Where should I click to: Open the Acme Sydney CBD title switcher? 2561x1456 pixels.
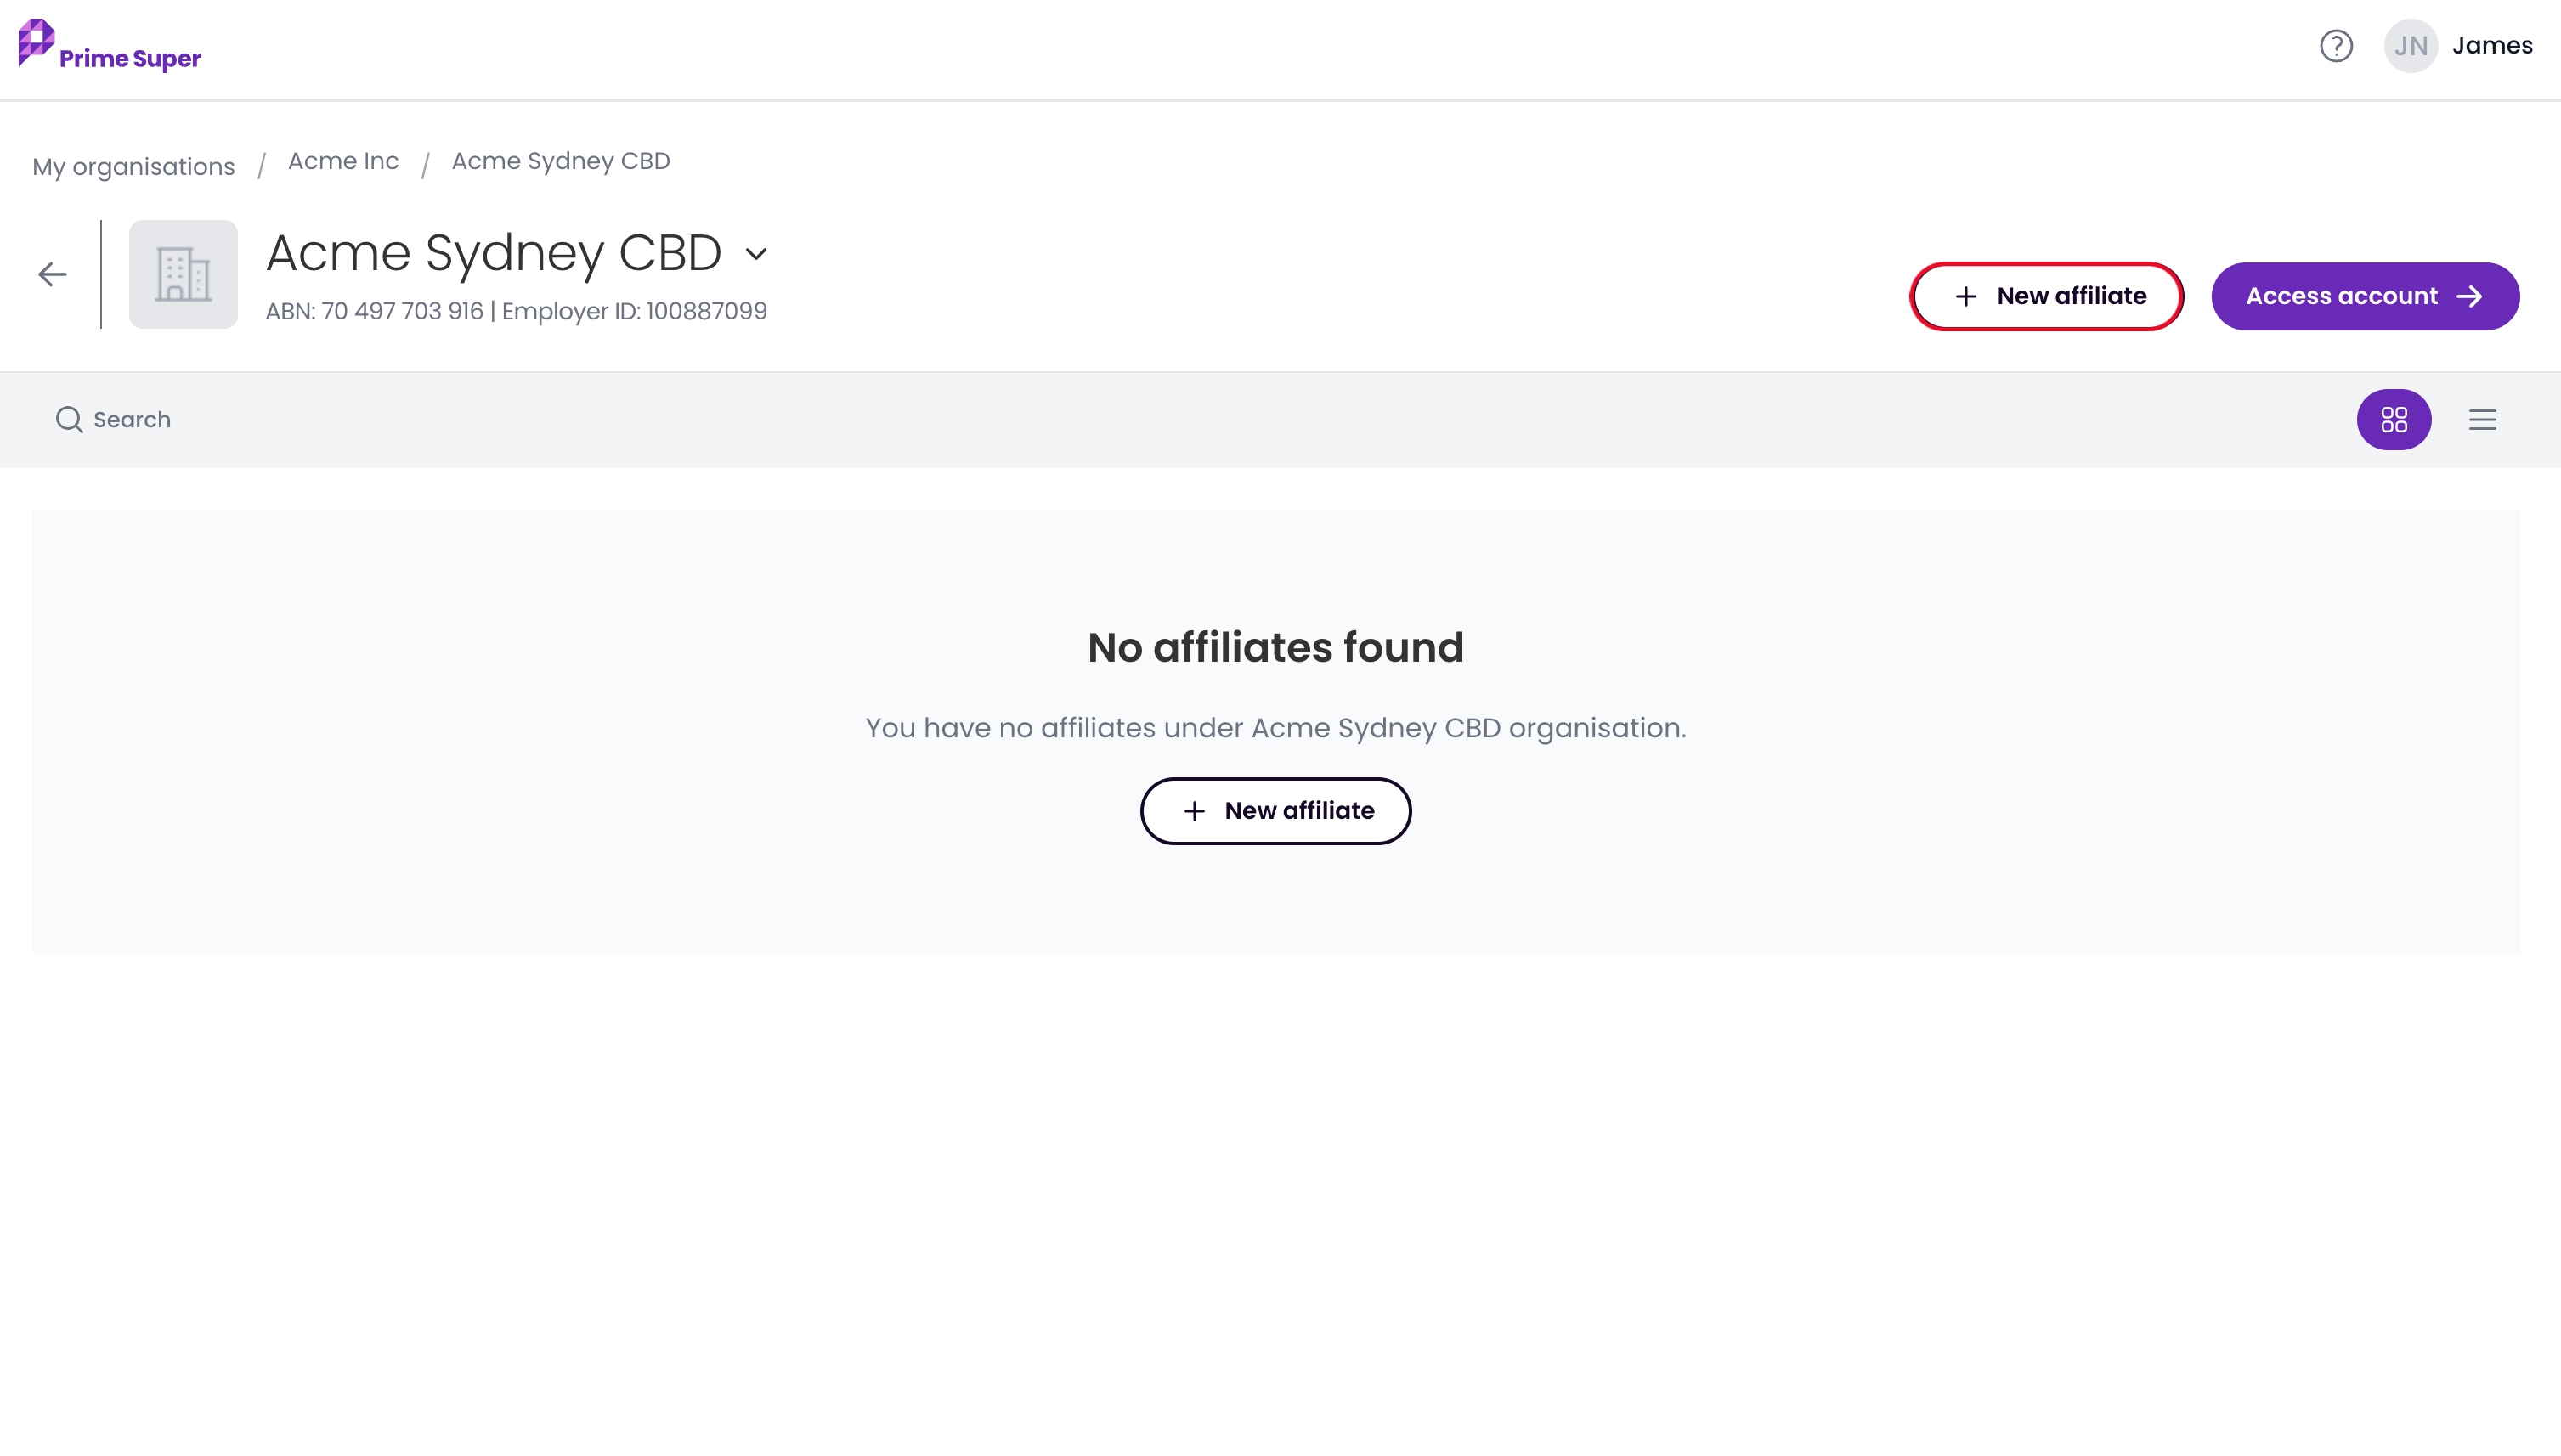tap(494, 252)
